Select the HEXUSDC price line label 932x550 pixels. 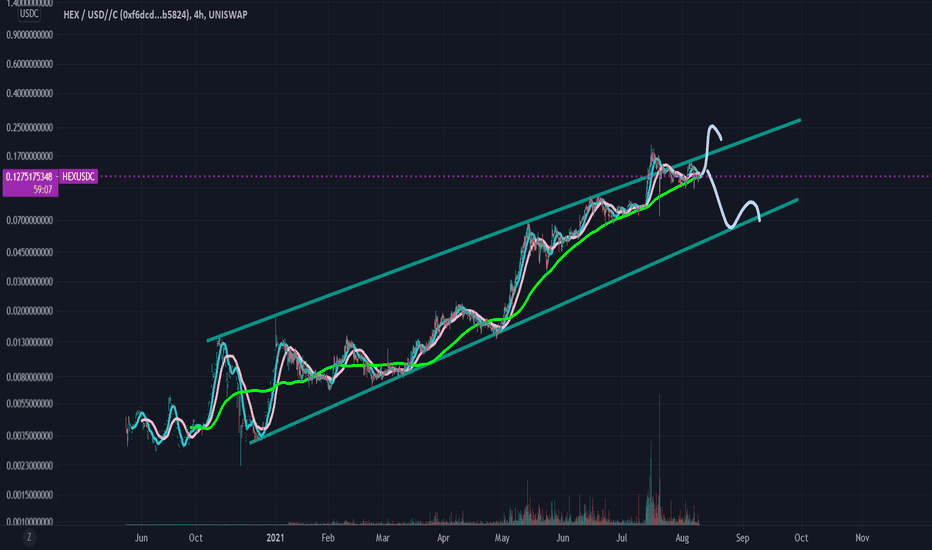tap(78, 177)
